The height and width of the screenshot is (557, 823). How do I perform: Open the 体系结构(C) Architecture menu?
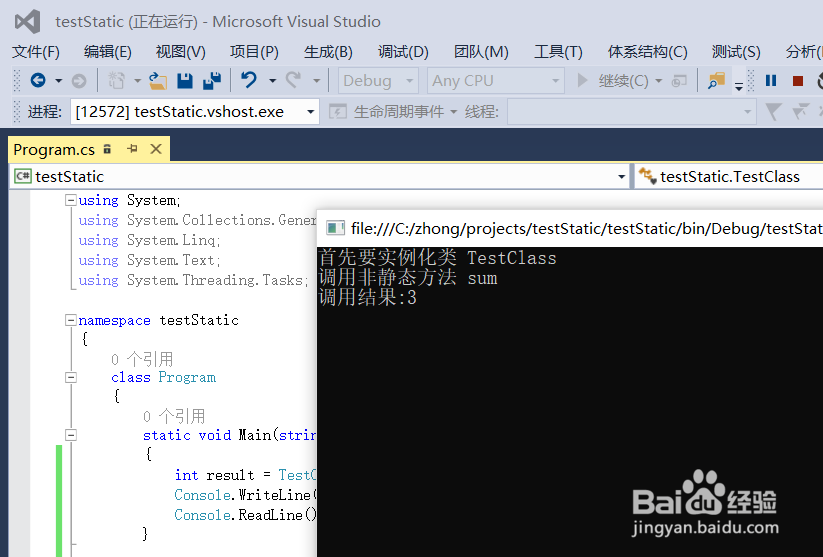pyautogui.click(x=647, y=51)
